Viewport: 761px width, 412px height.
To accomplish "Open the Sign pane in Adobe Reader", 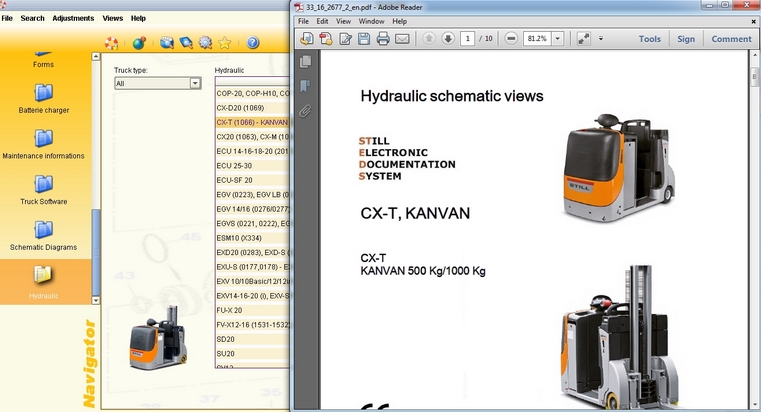I will coord(686,39).
